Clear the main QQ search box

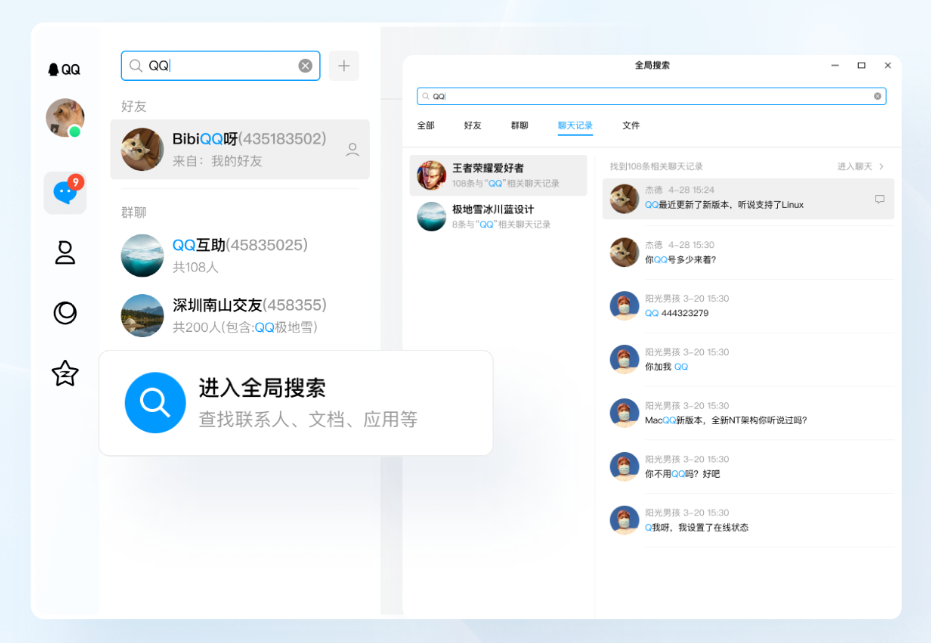pyautogui.click(x=305, y=66)
